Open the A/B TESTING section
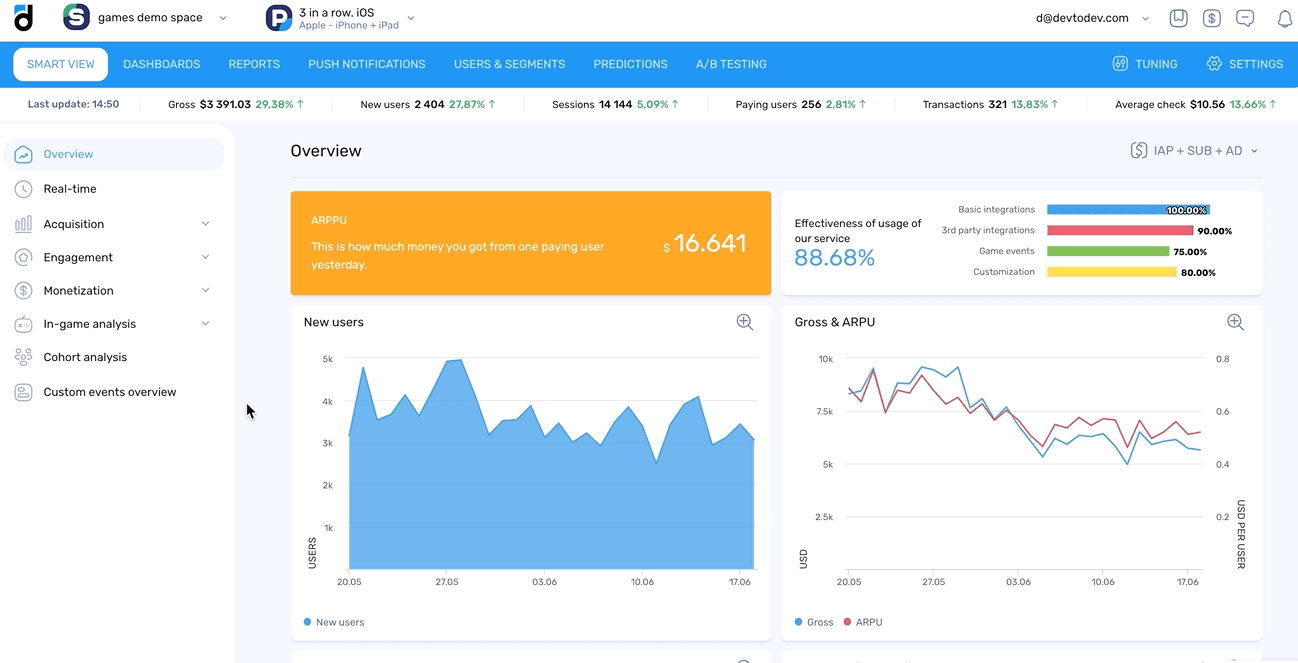The width and height of the screenshot is (1298, 663). [x=731, y=63]
